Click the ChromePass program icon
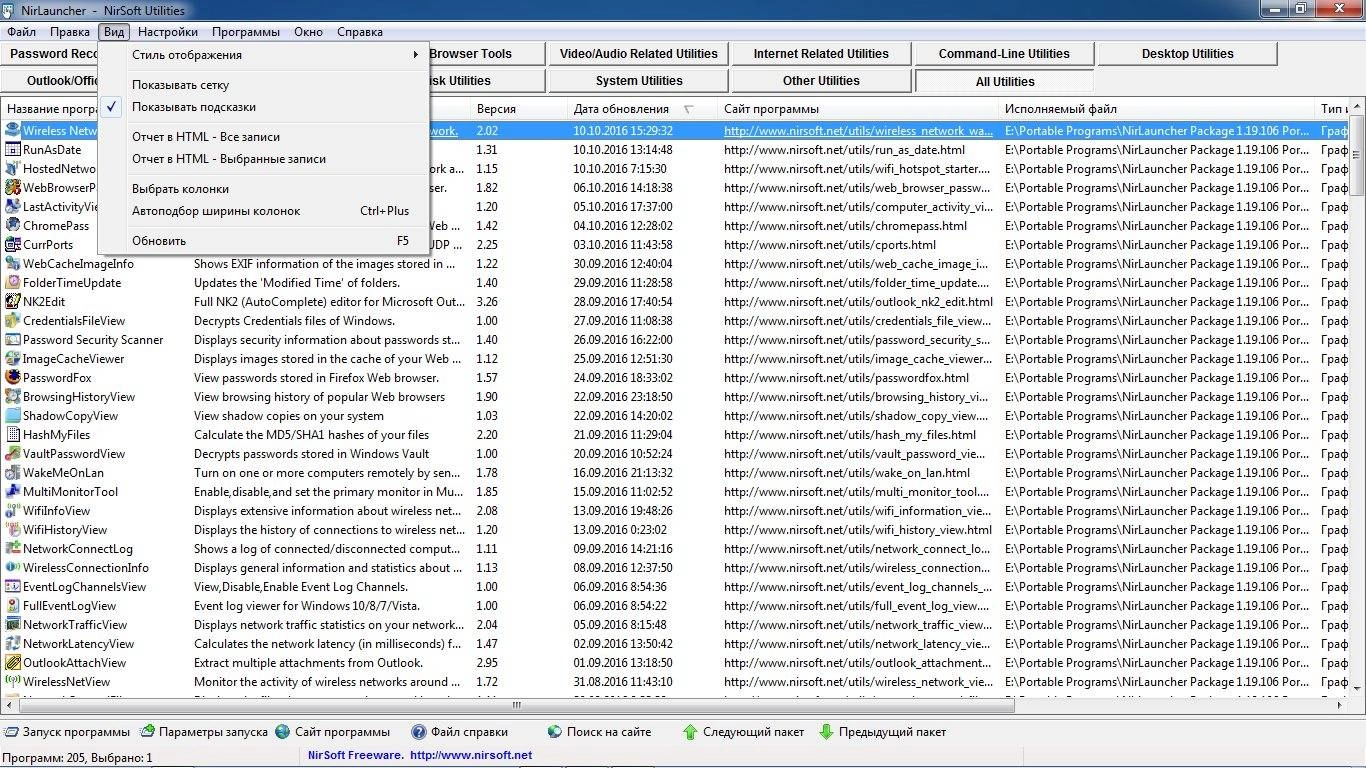Screen dimensions: 1366x768 coord(13,226)
